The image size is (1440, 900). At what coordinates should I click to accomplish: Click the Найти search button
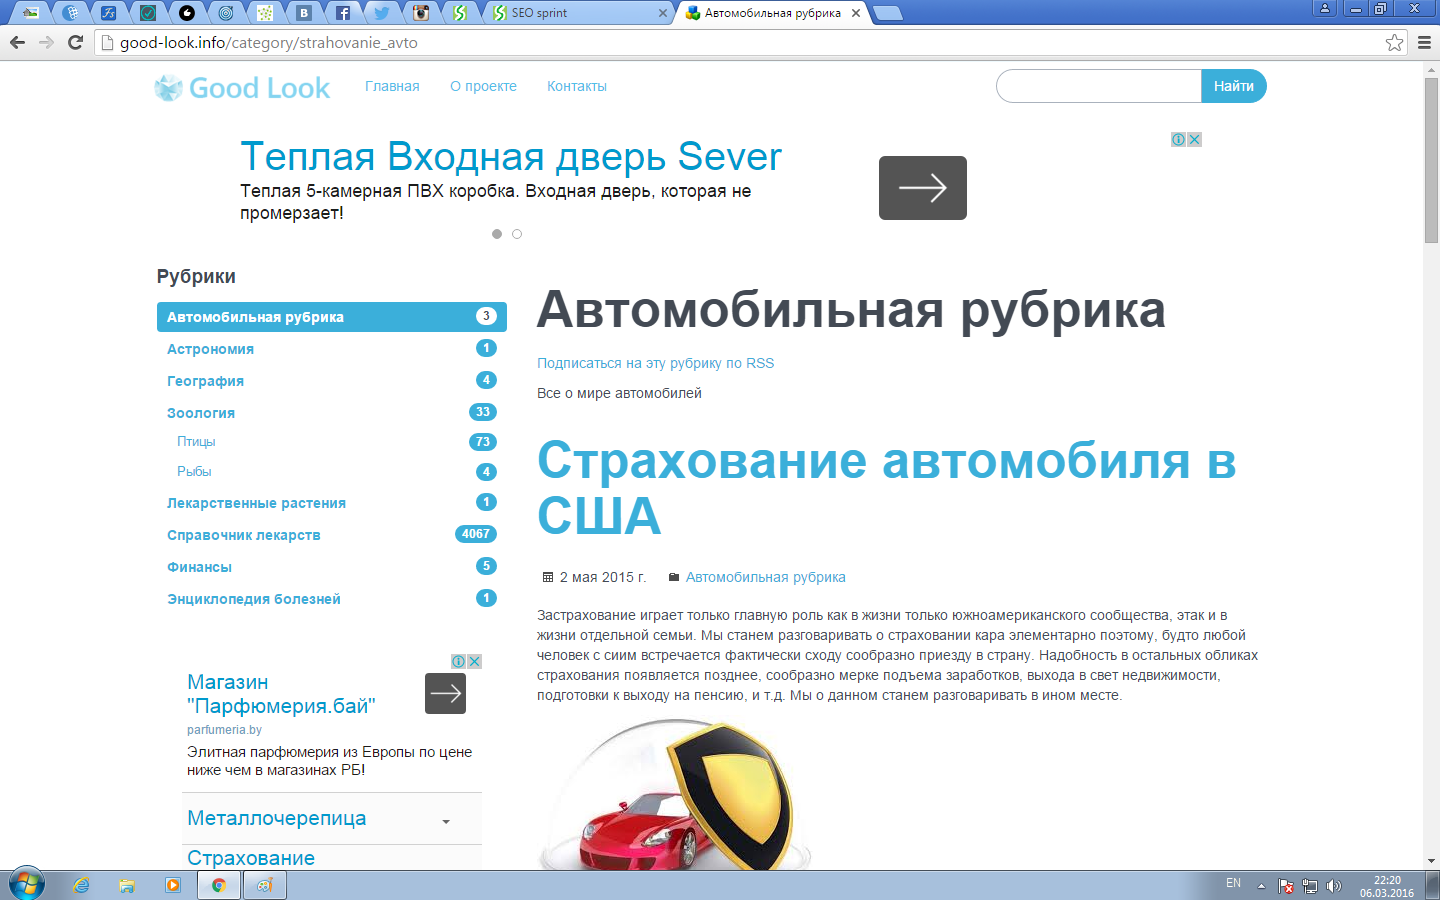click(x=1234, y=86)
